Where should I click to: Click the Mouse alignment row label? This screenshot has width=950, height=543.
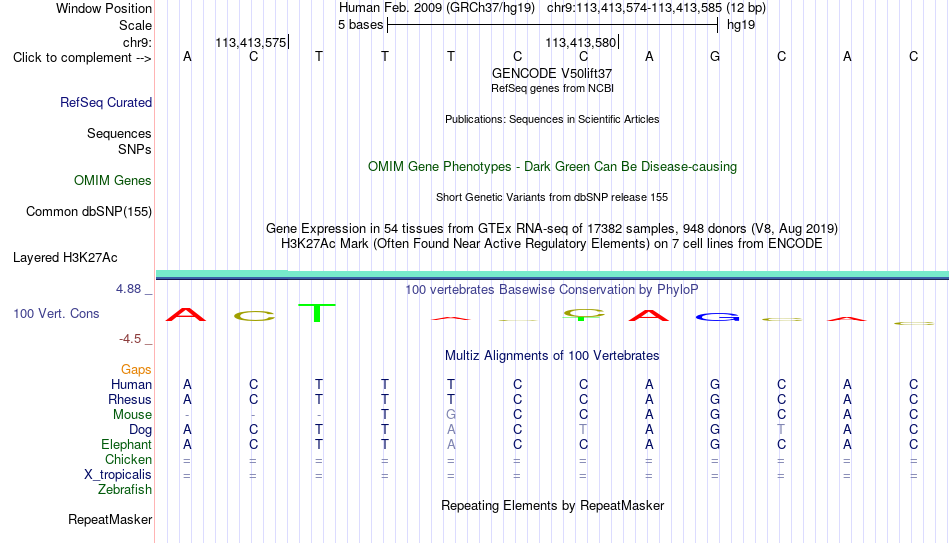pyautogui.click(x=132, y=415)
